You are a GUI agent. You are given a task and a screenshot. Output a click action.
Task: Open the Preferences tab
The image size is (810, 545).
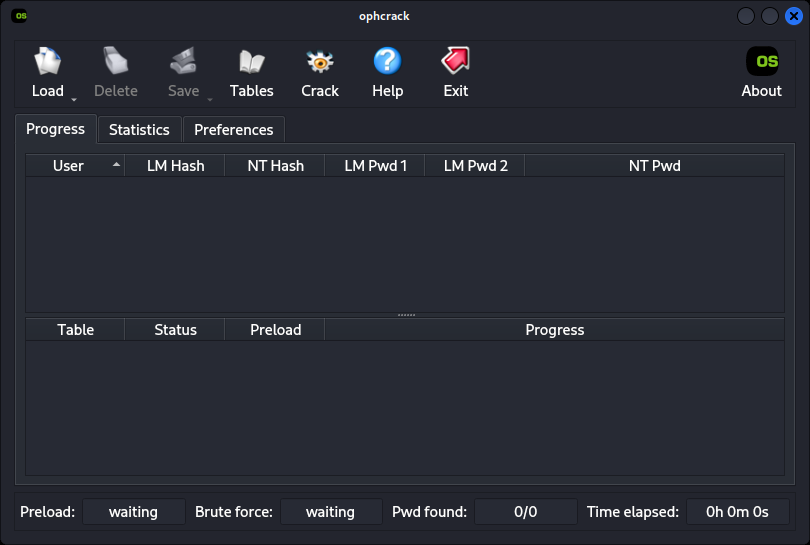pos(233,130)
